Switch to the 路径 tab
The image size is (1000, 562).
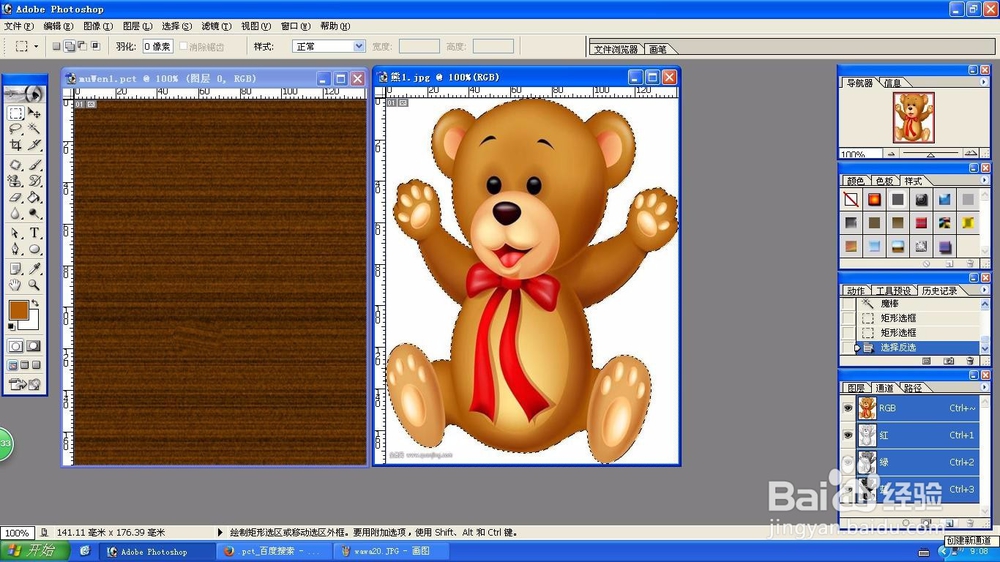pos(913,388)
